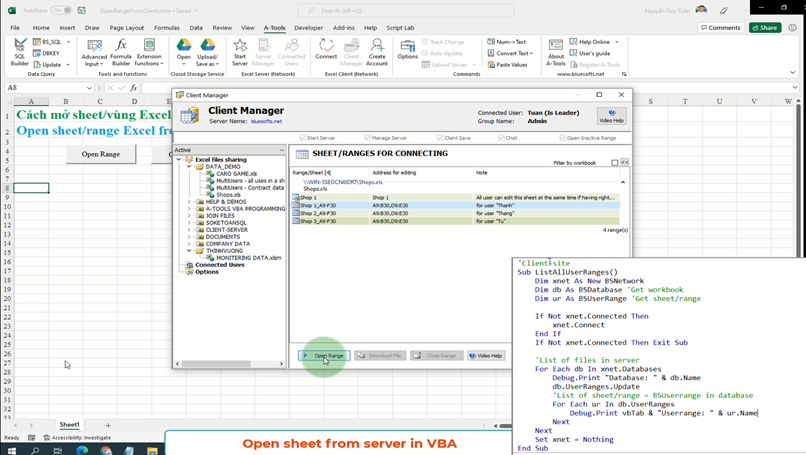Switch to the Script Lab tab

click(x=400, y=28)
